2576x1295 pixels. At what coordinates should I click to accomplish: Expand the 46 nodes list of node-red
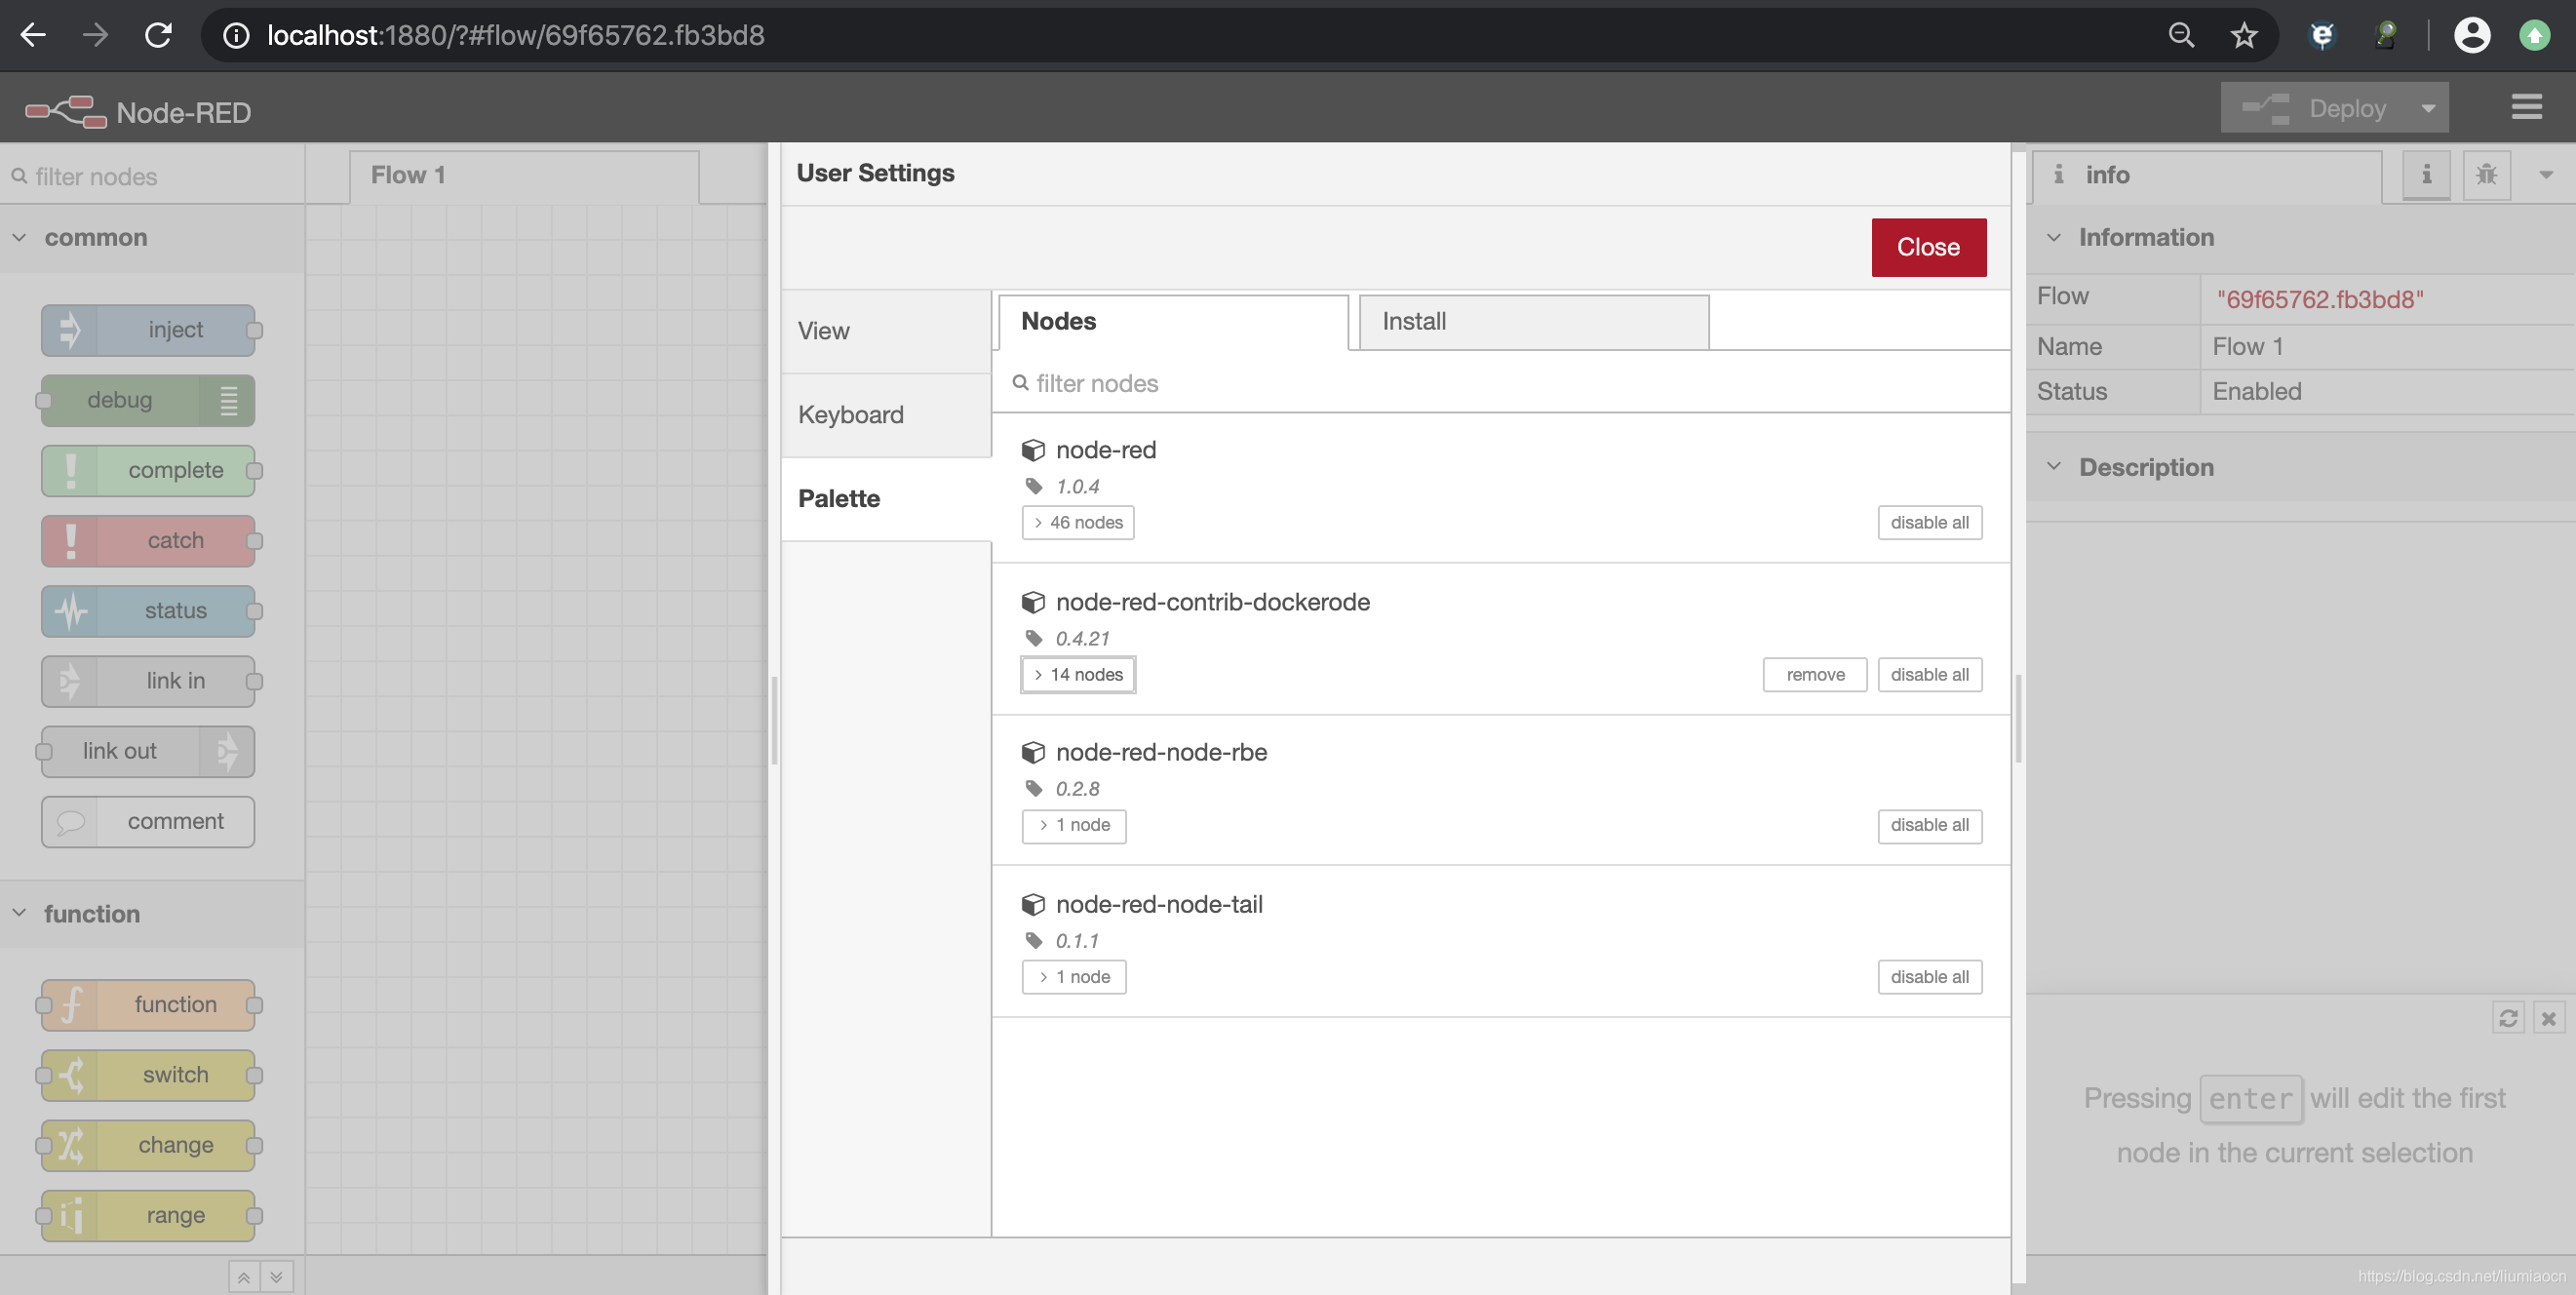coord(1078,522)
